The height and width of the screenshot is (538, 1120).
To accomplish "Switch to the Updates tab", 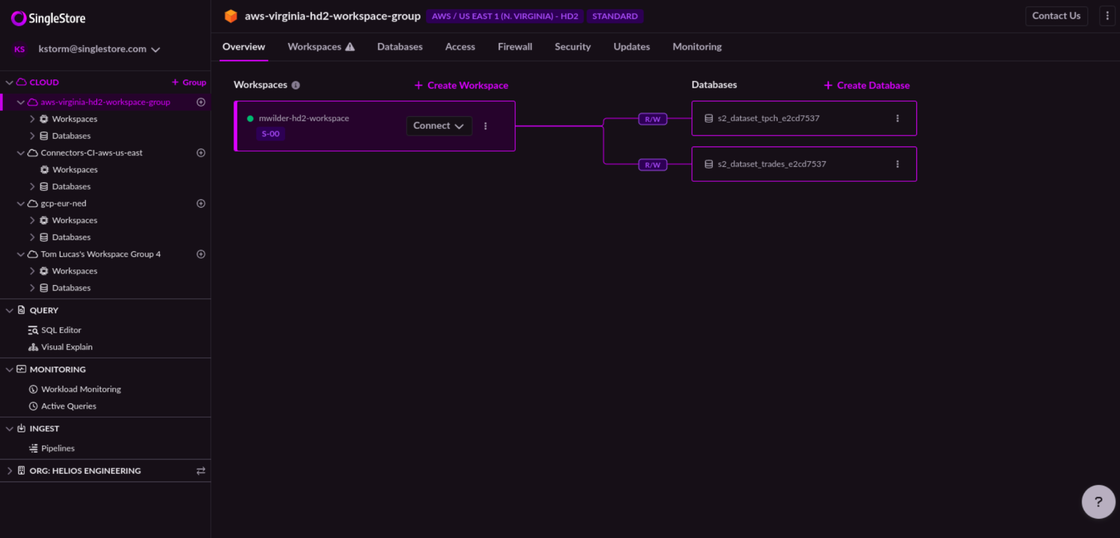I will coord(631,47).
